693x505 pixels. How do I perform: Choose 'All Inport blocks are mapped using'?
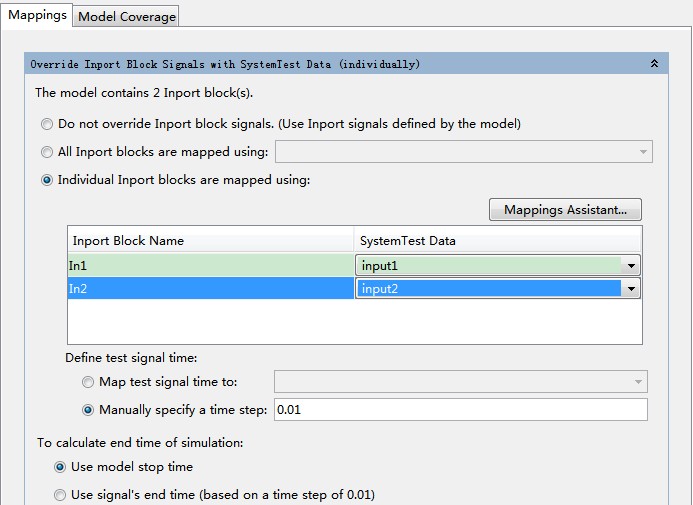click(47, 153)
